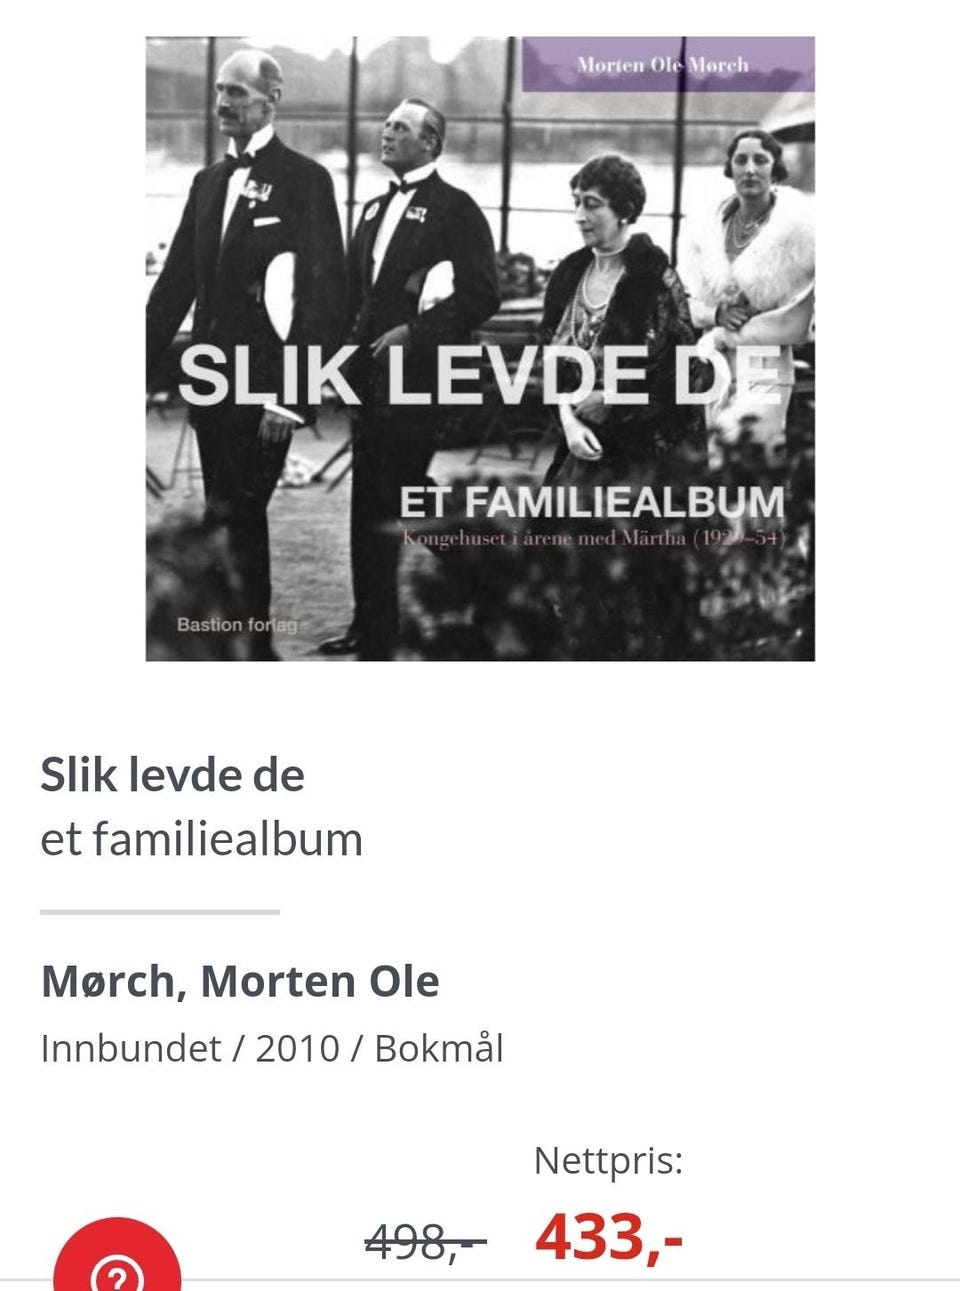Viewport: 960px width, 1291px height.
Task: Click the word 'Bokmål' in book details
Action: (x=439, y=1048)
